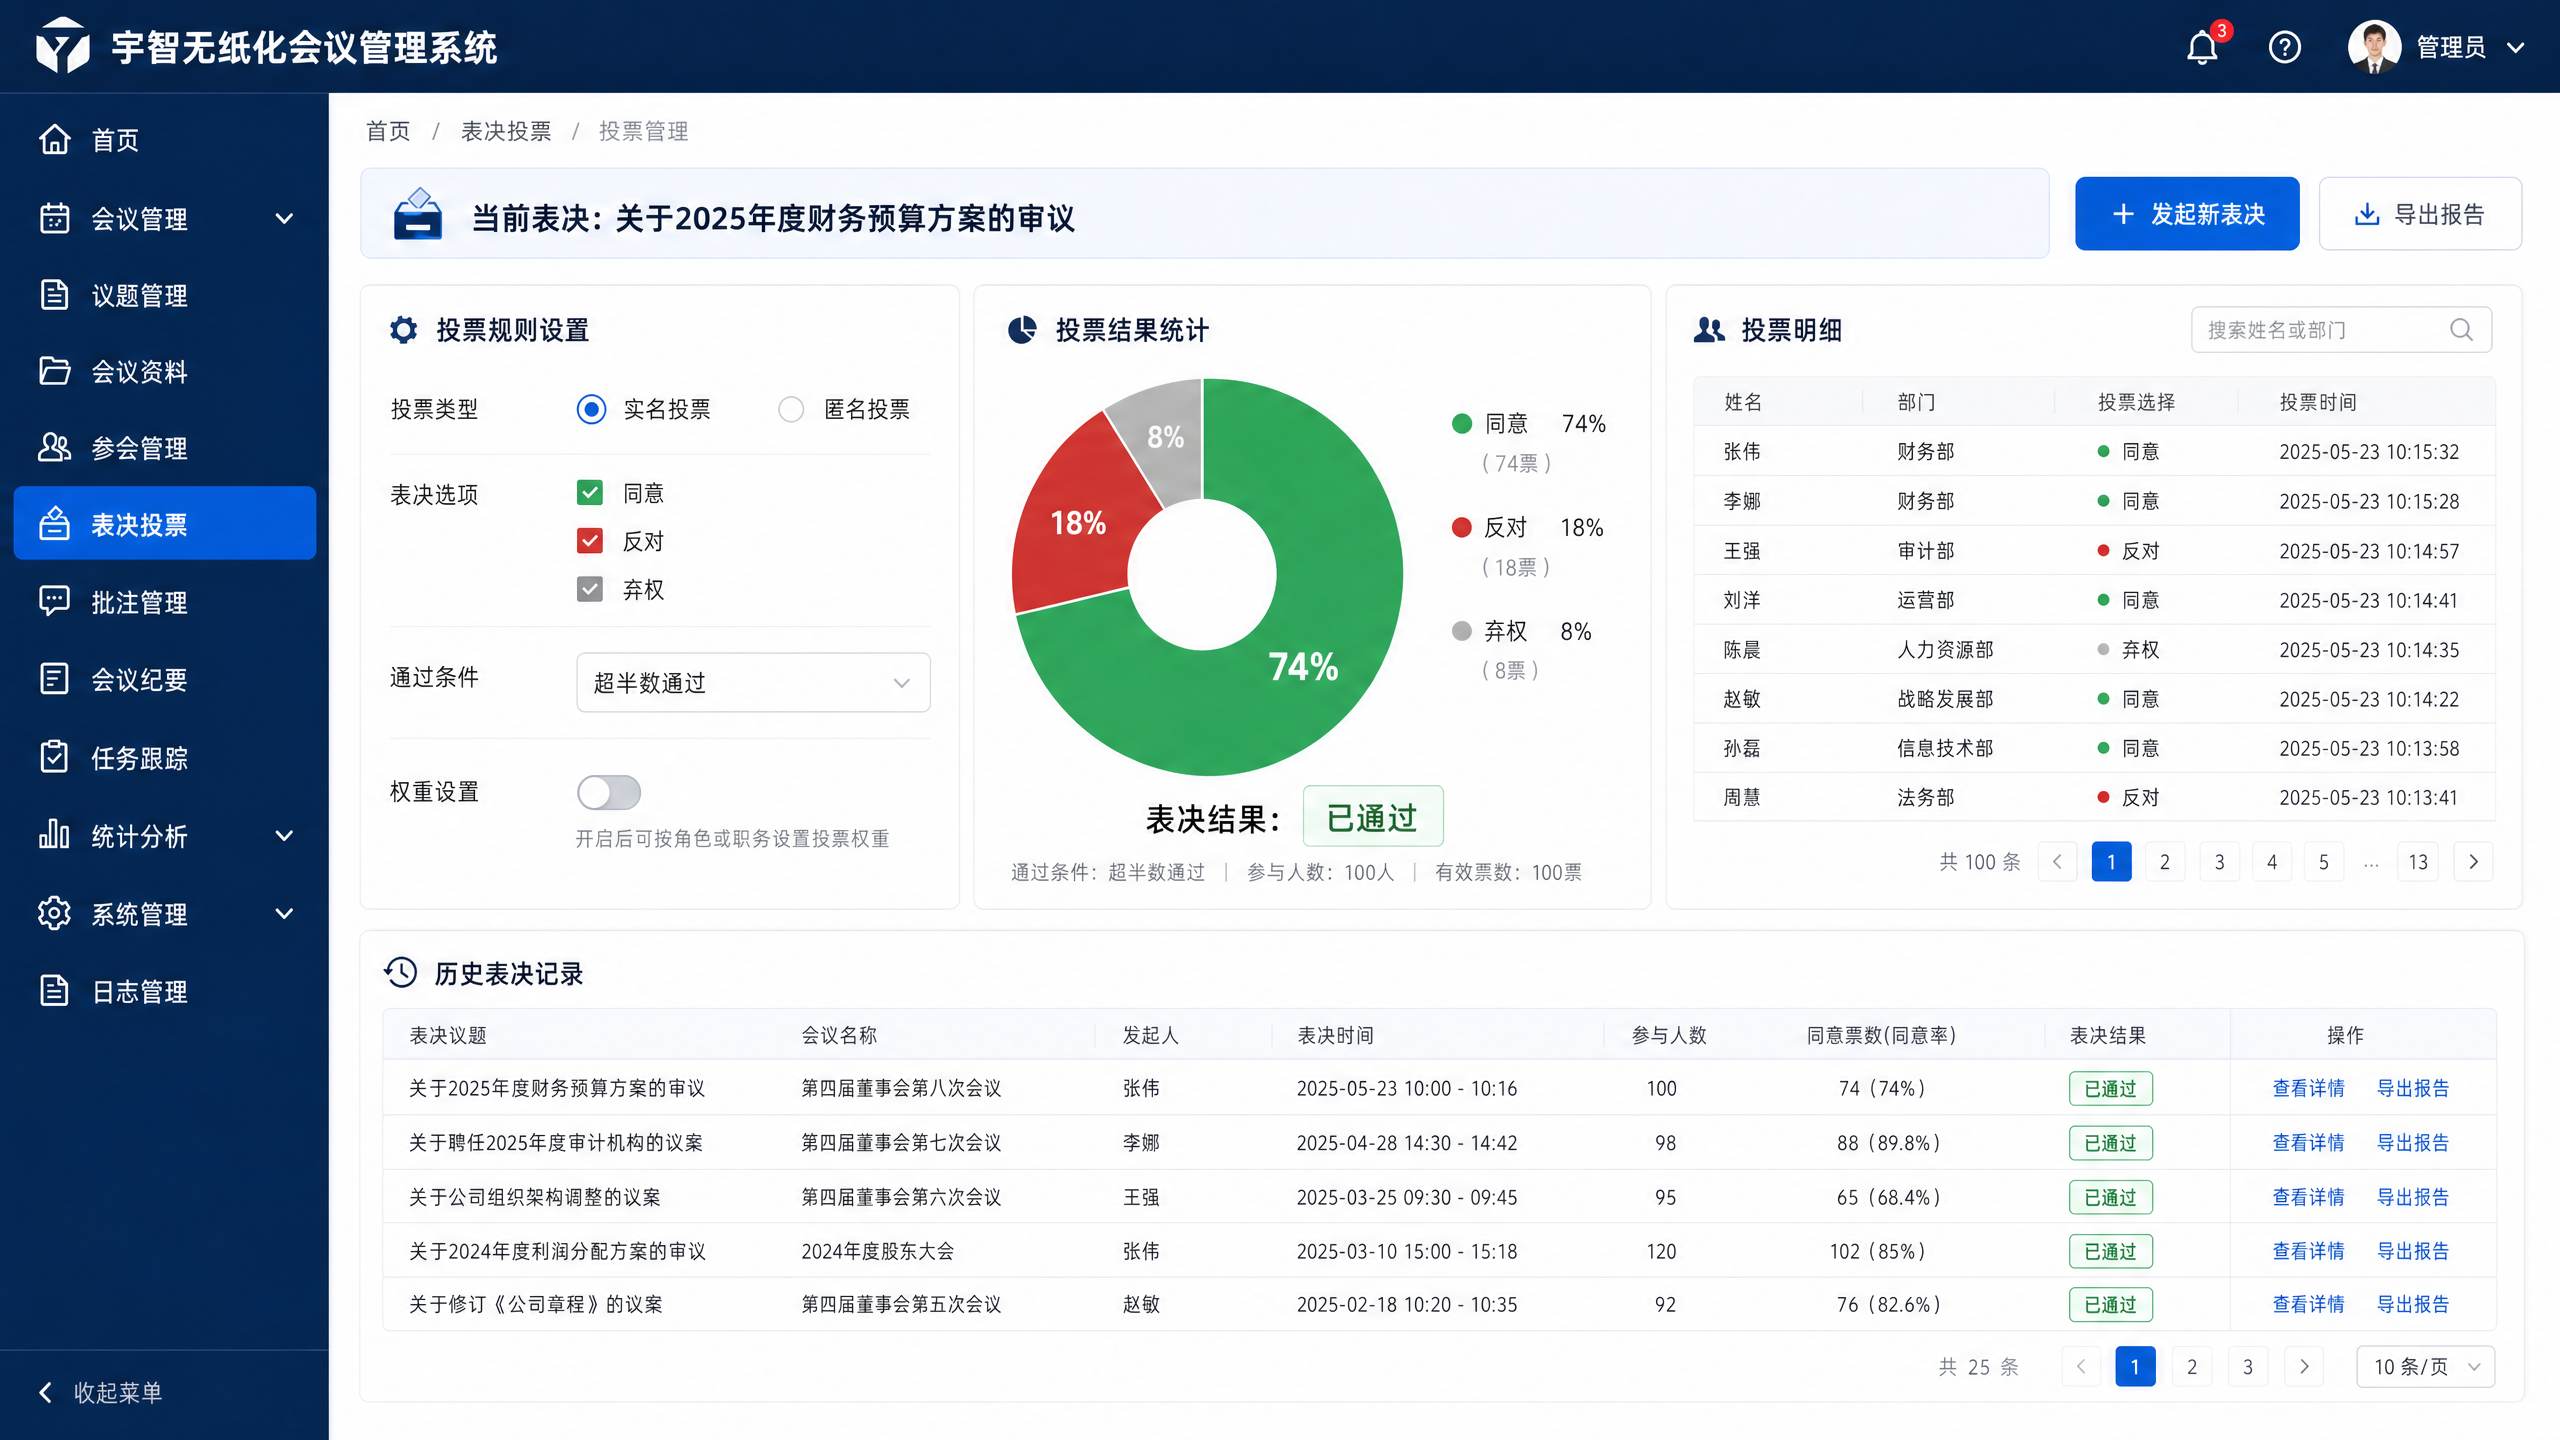
Task: Click the 会议资料 folder icon
Action: click(x=55, y=371)
